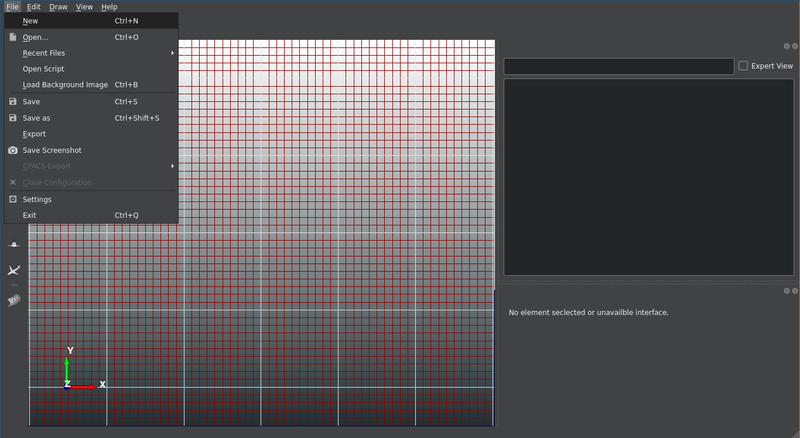Float the upper right dock panel
The height and width of the screenshot is (438, 800).
tap(785, 46)
